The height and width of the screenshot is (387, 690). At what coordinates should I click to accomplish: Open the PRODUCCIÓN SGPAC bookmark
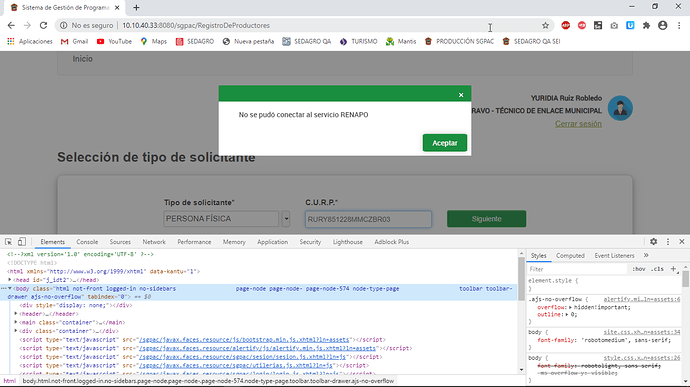(459, 41)
